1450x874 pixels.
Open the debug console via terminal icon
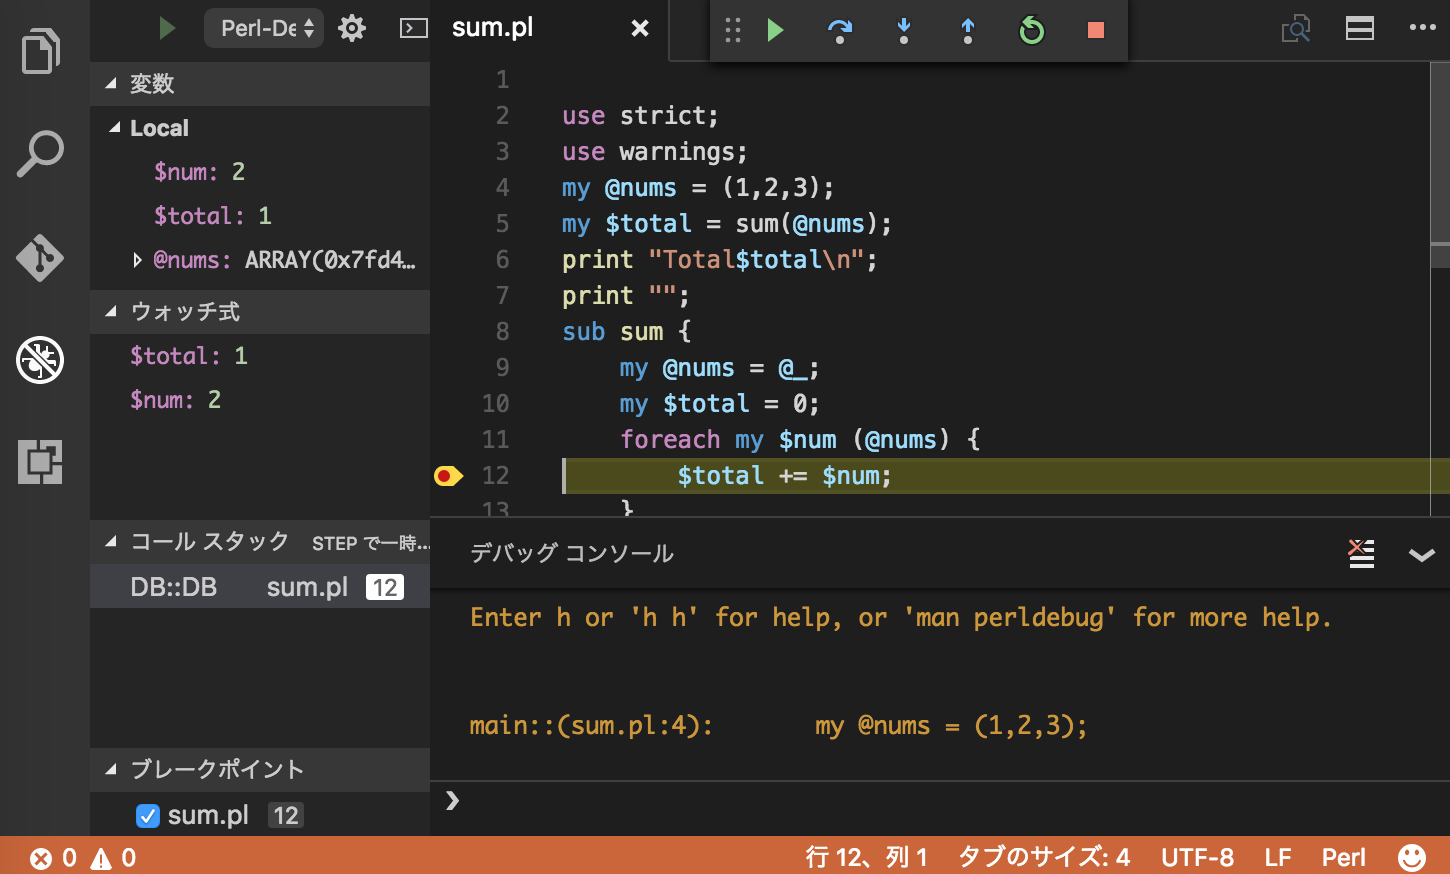click(414, 28)
